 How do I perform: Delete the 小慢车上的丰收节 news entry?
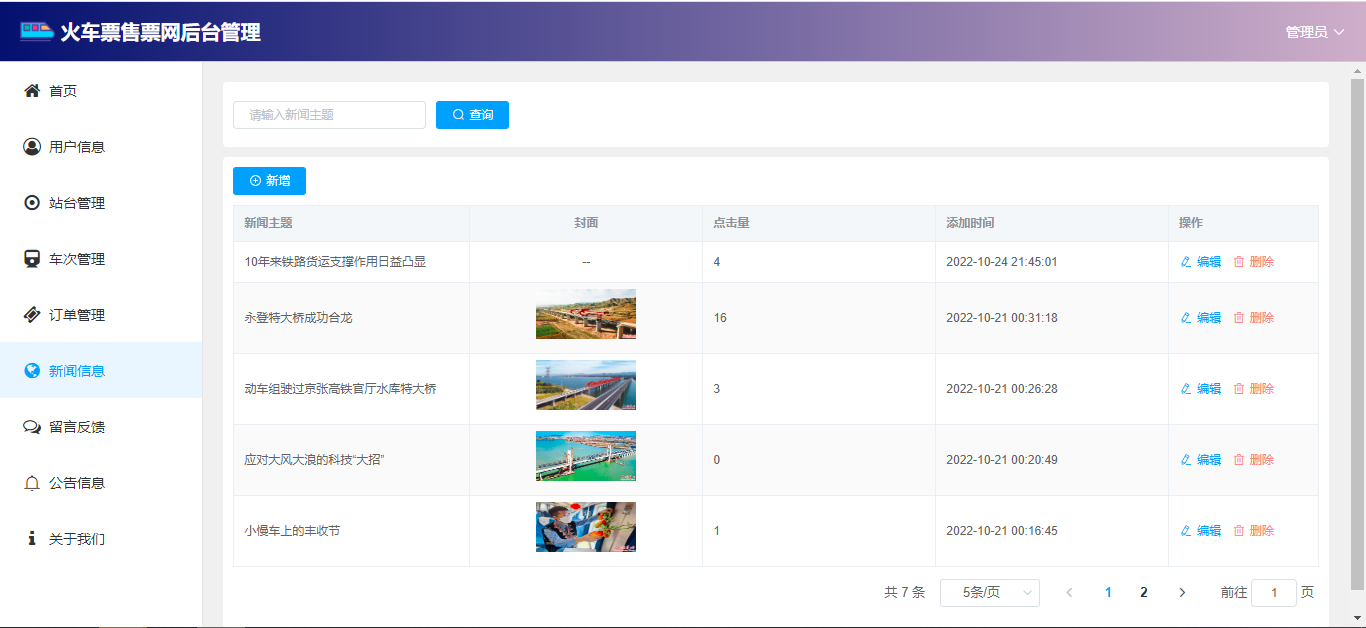click(x=1254, y=531)
